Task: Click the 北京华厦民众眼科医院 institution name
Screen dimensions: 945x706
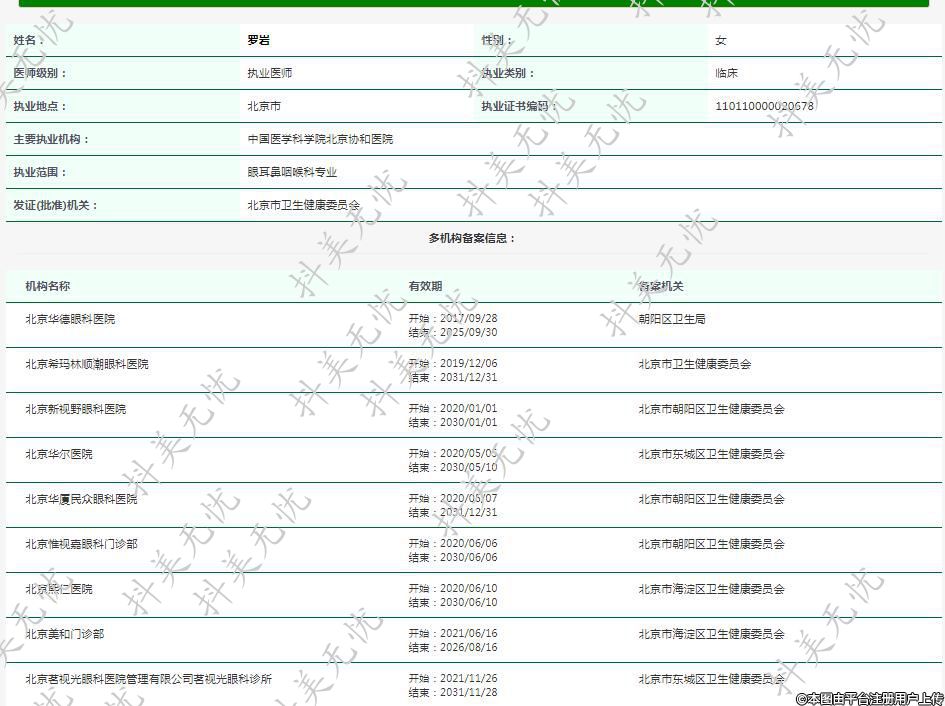Action: (x=81, y=499)
